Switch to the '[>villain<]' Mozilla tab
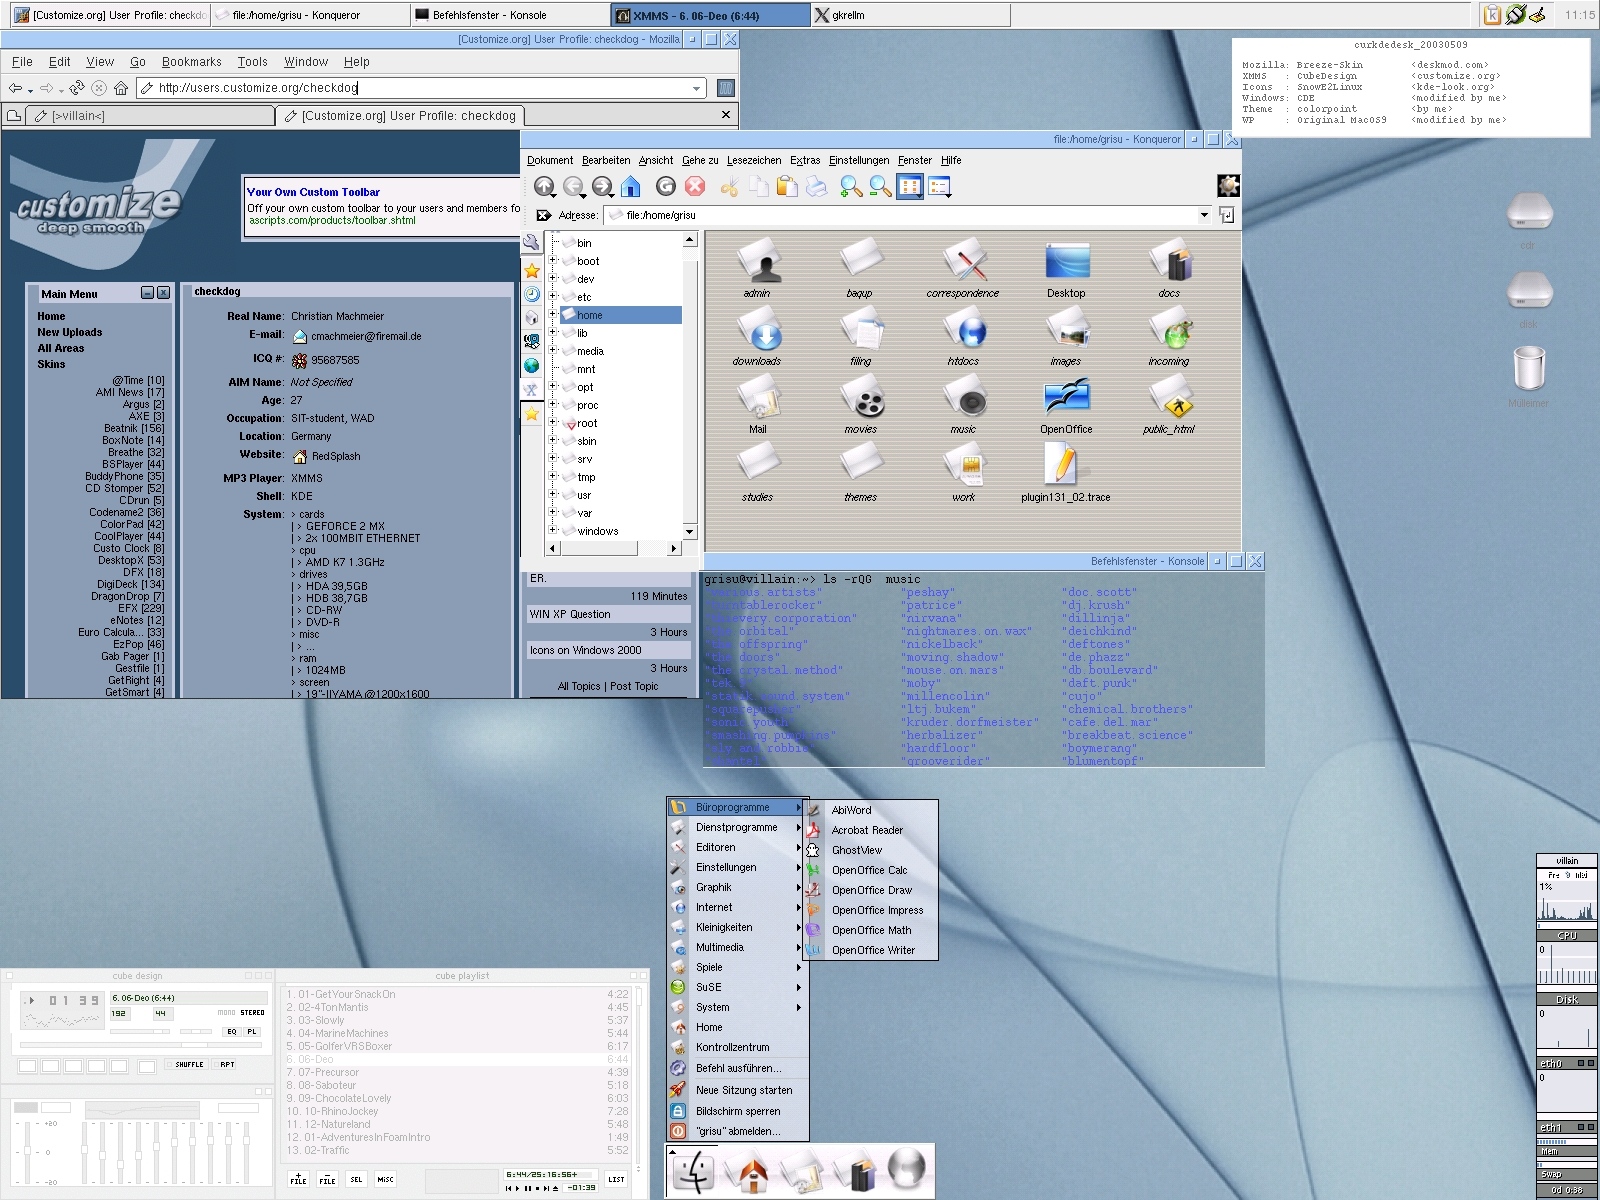The image size is (1600, 1200). coord(150,116)
